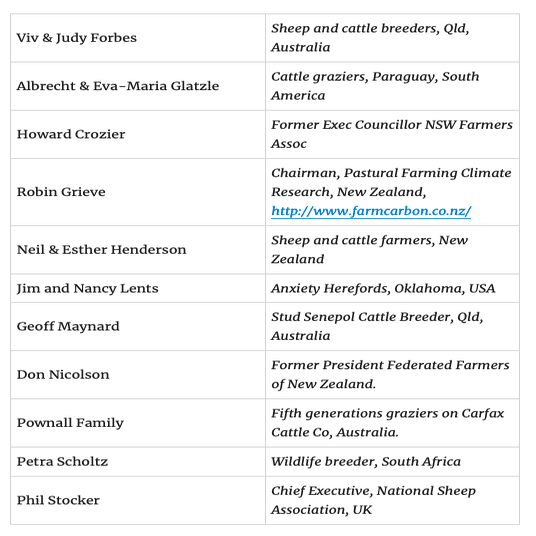This screenshot has width=536, height=536.
Task: Click on Robin Grieve name
Action: tap(61, 192)
